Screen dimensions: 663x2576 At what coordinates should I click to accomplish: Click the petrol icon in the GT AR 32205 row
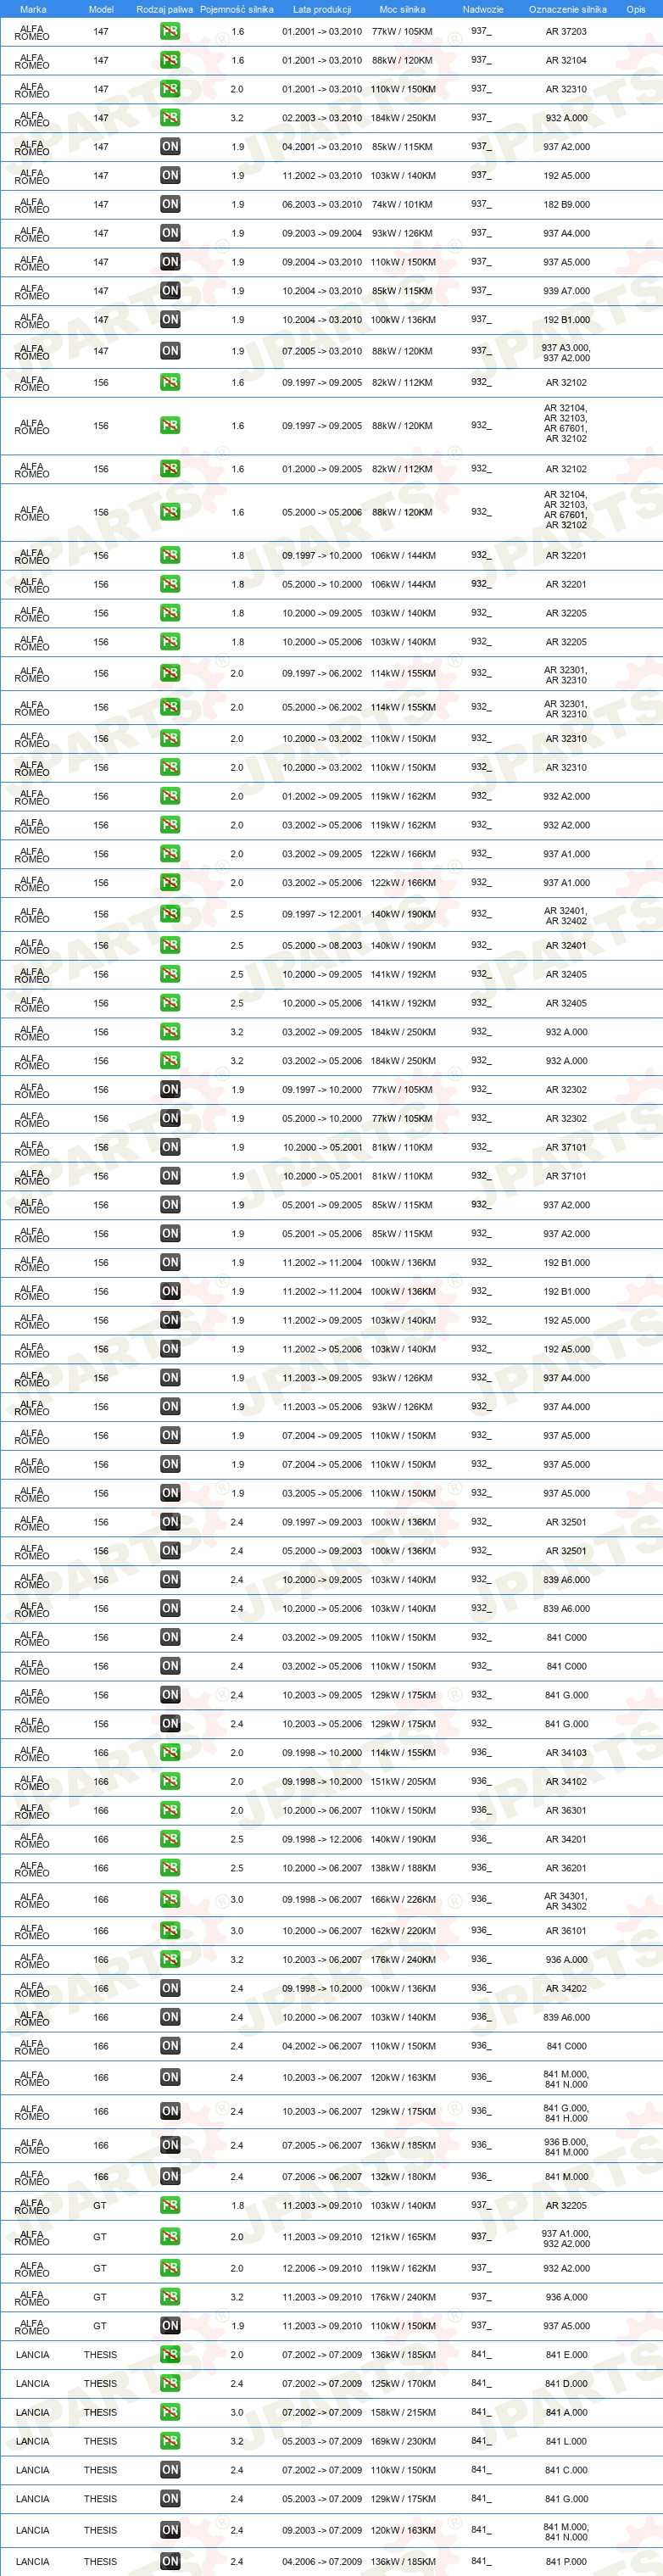(170, 2206)
